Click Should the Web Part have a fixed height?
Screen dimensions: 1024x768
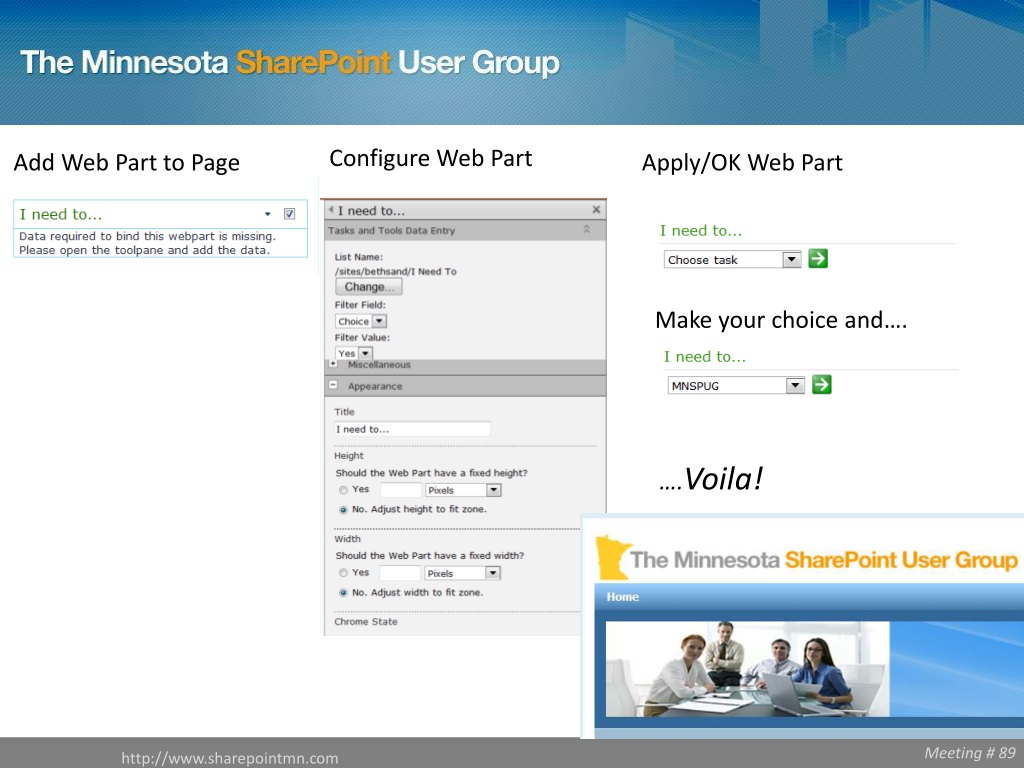[432, 473]
